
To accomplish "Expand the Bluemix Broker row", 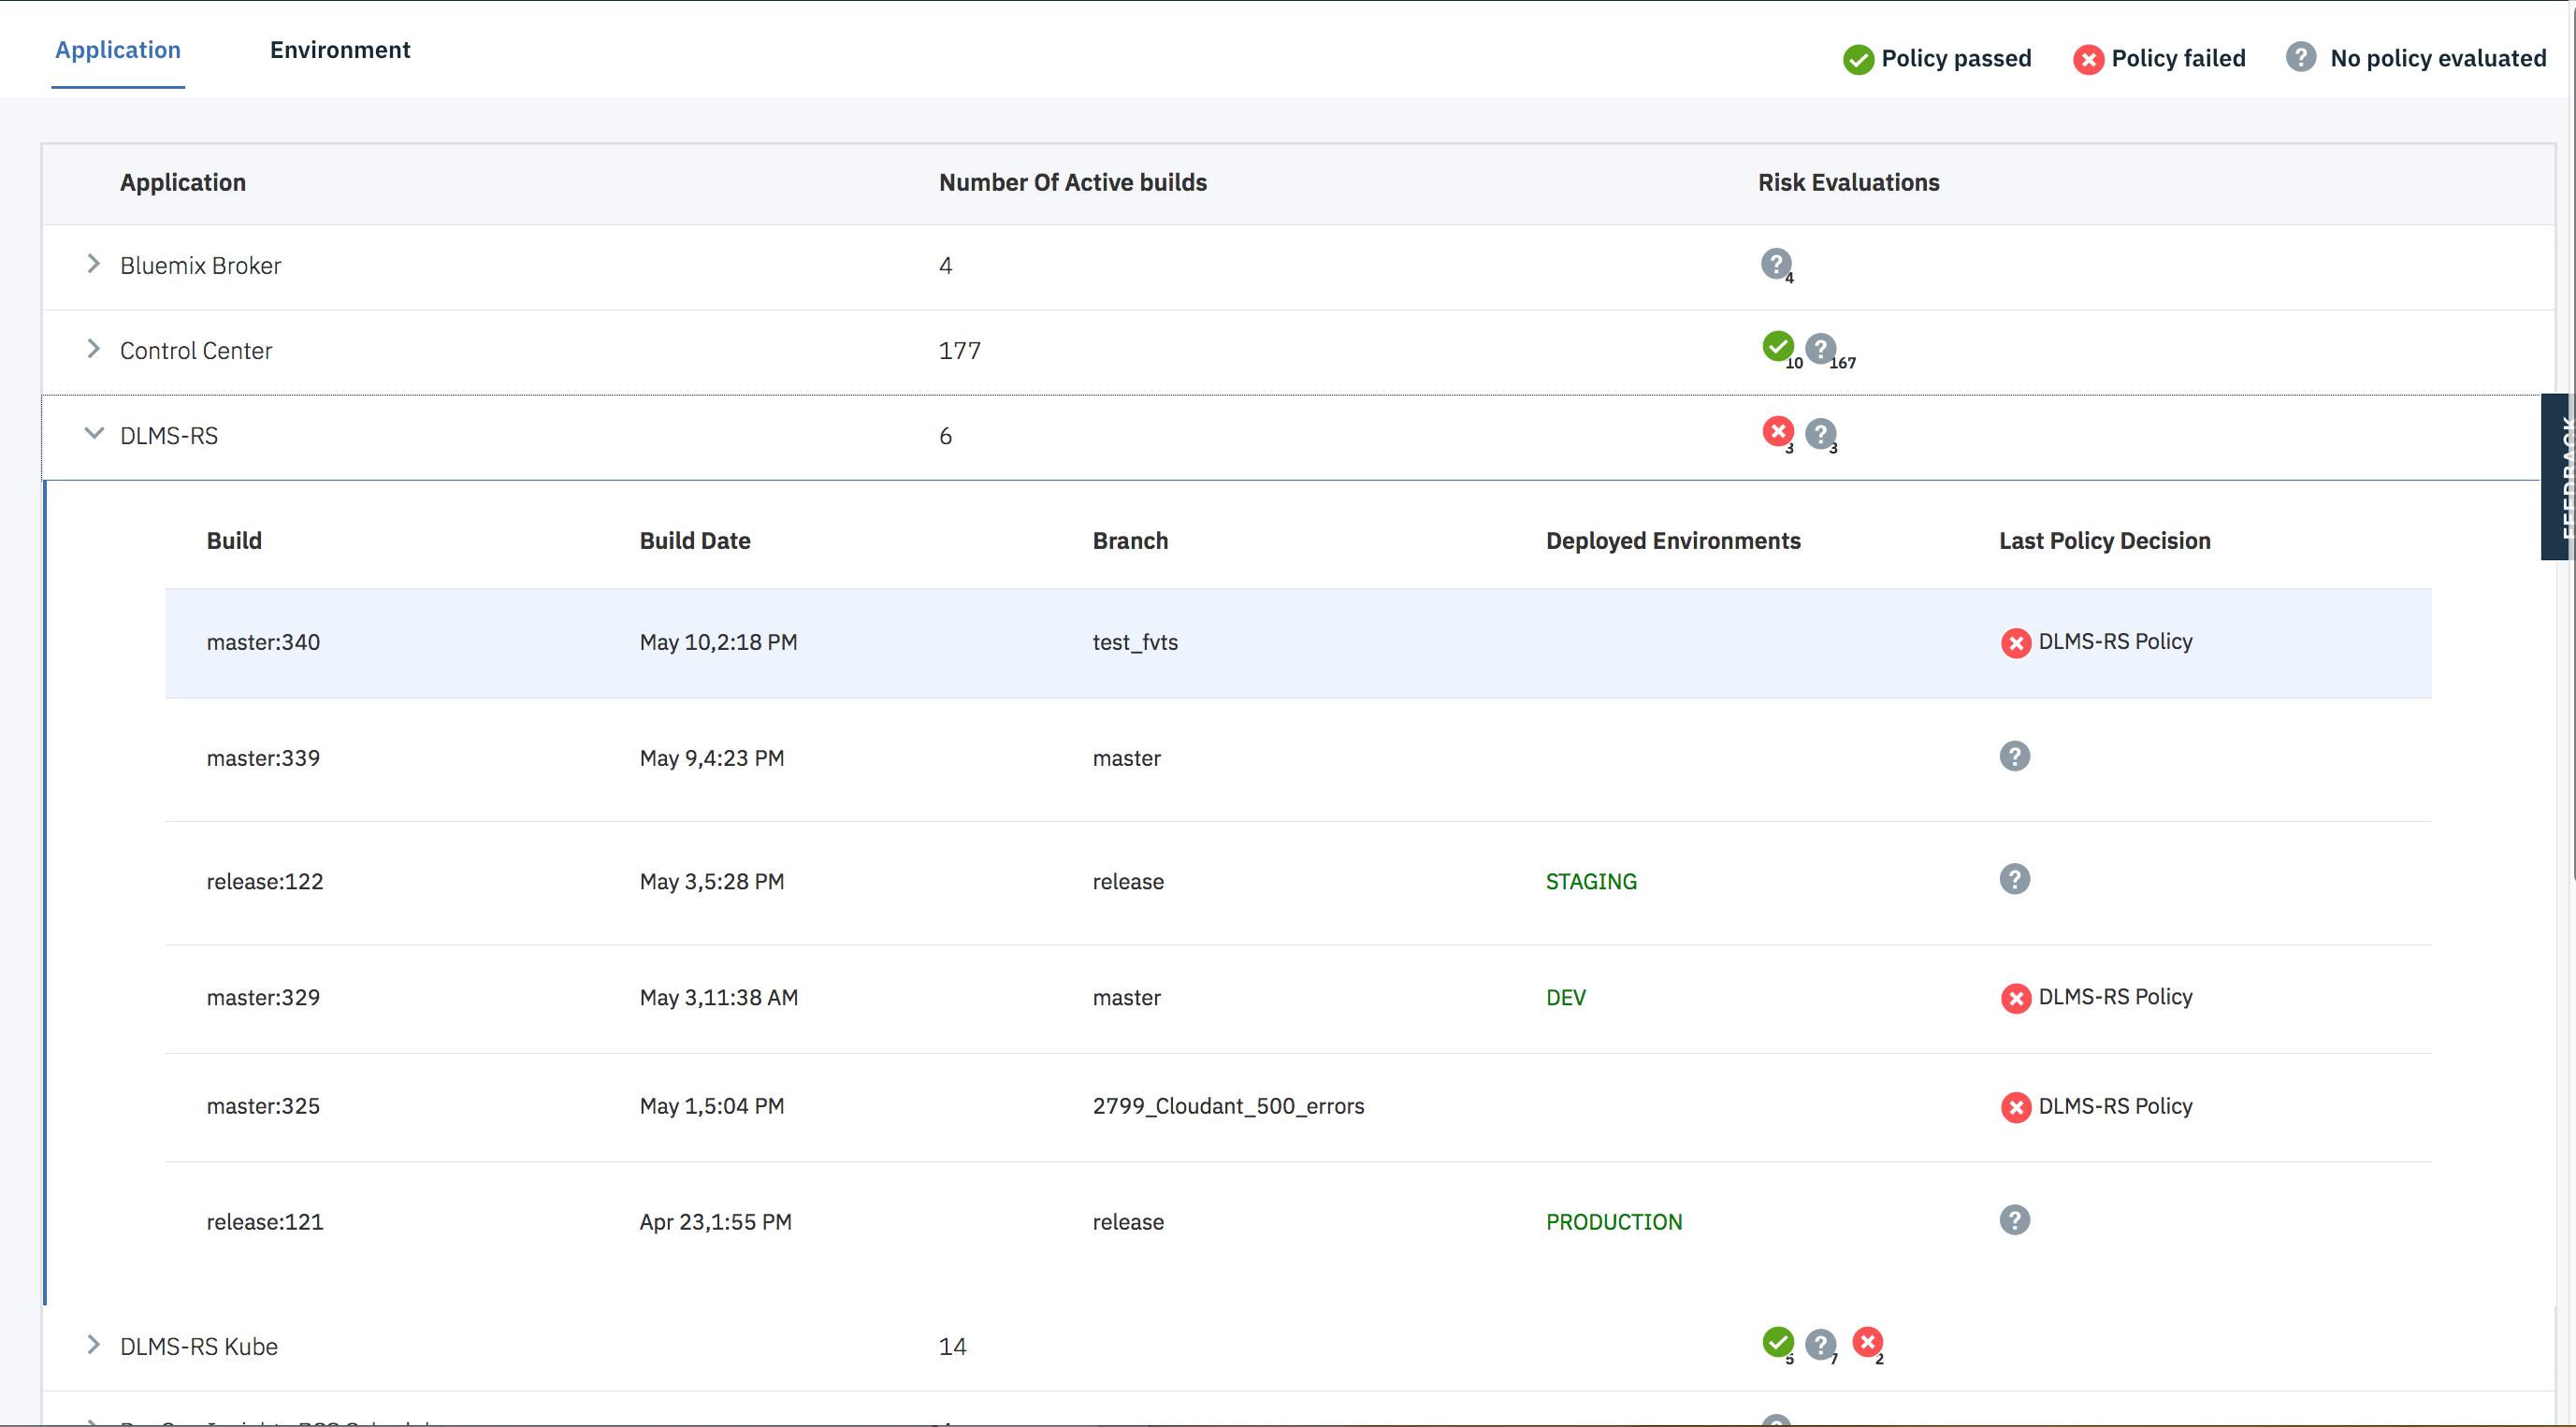I will click(x=93, y=264).
